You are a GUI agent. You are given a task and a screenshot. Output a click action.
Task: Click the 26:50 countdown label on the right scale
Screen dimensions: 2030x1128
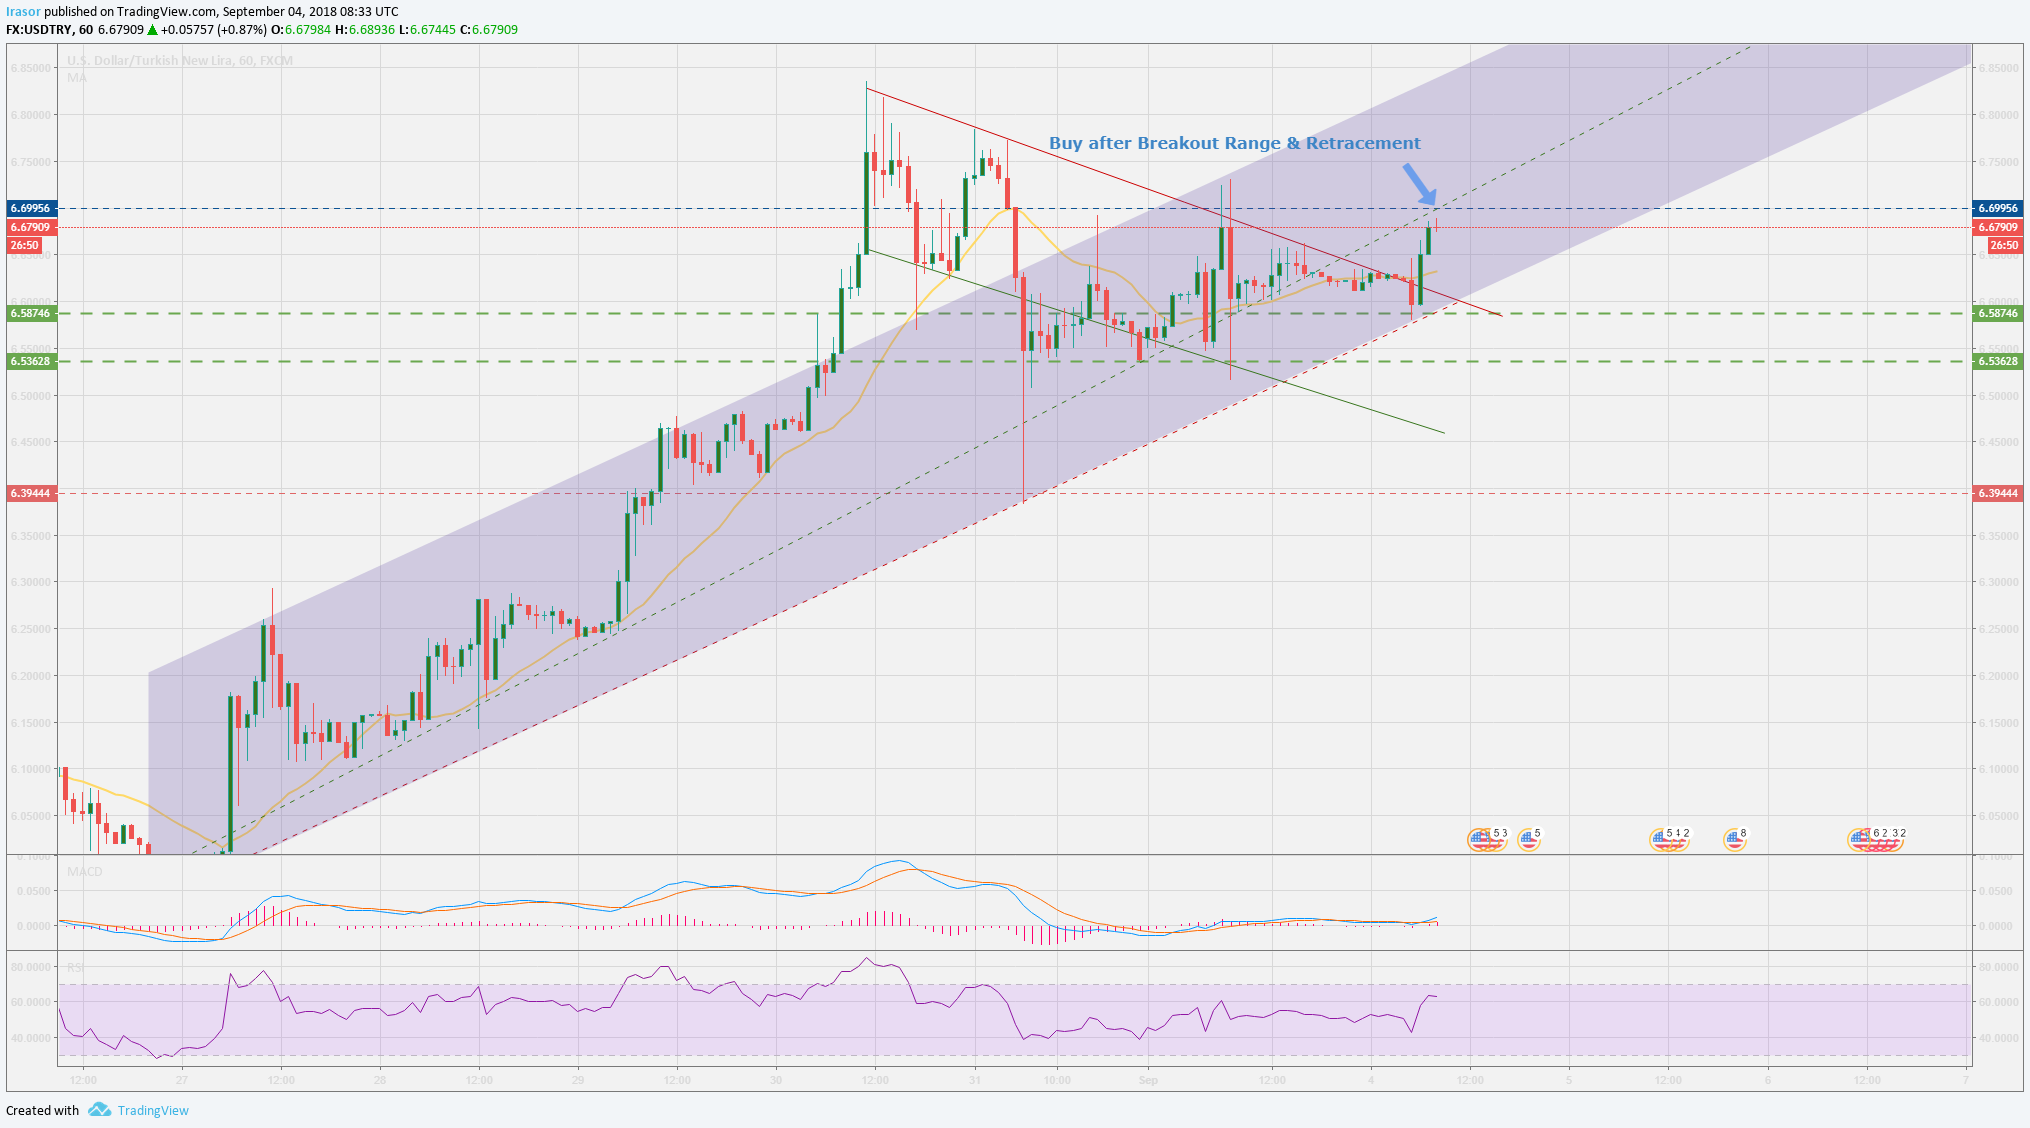2004,245
